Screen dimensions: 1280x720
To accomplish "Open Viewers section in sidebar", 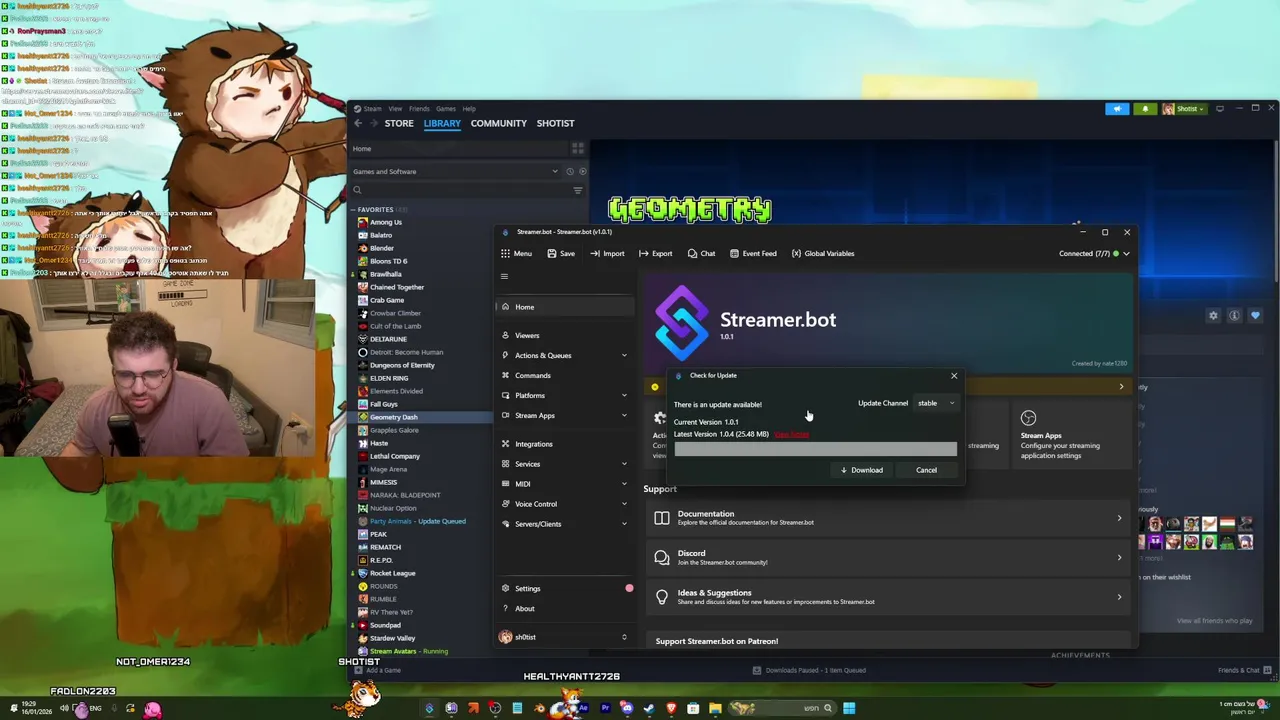I will (x=565, y=335).
